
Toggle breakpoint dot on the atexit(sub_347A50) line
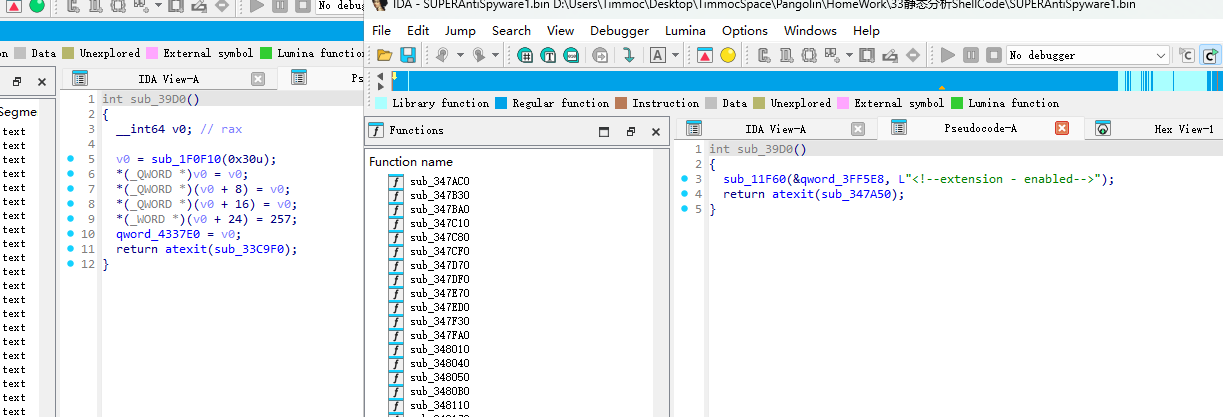[685, 194]
